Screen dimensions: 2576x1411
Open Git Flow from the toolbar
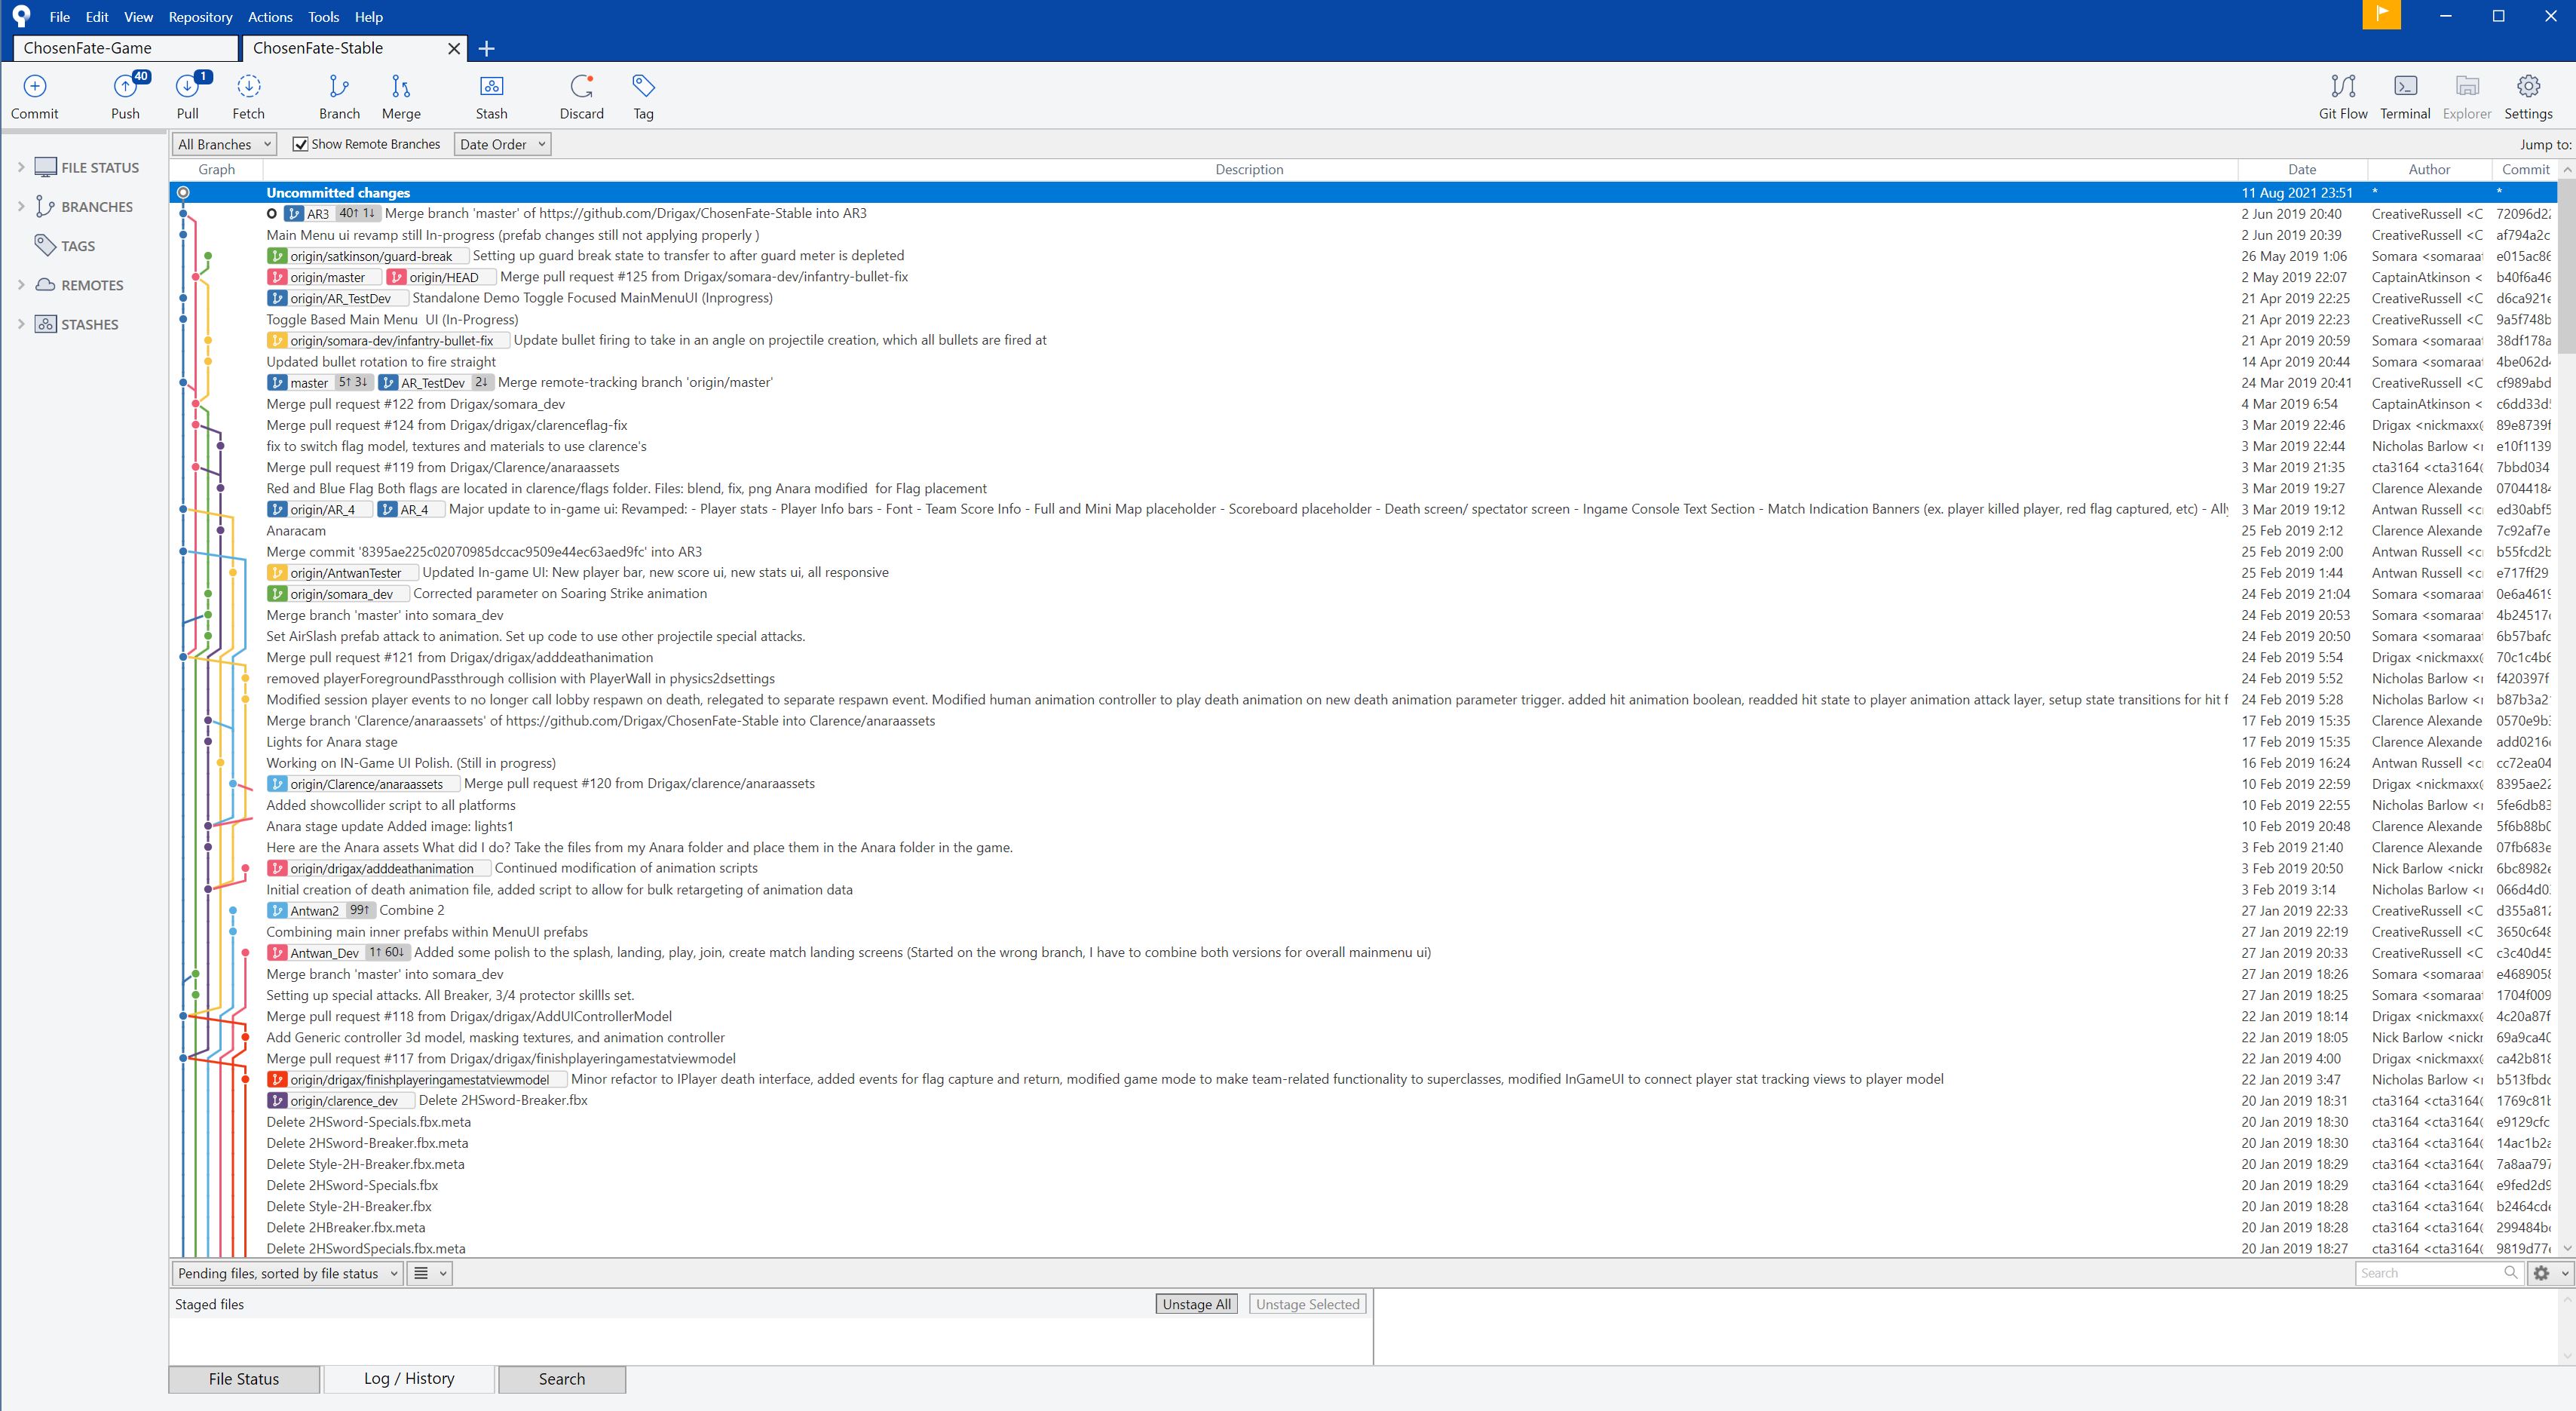click(2343, 96)
